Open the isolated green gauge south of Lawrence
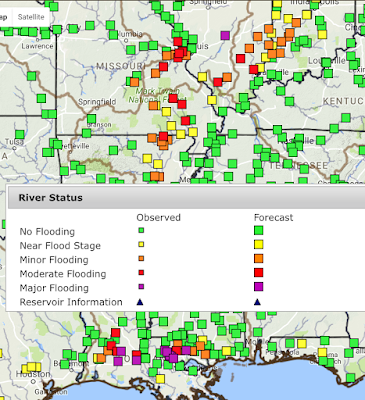 (x=31, y=76)
